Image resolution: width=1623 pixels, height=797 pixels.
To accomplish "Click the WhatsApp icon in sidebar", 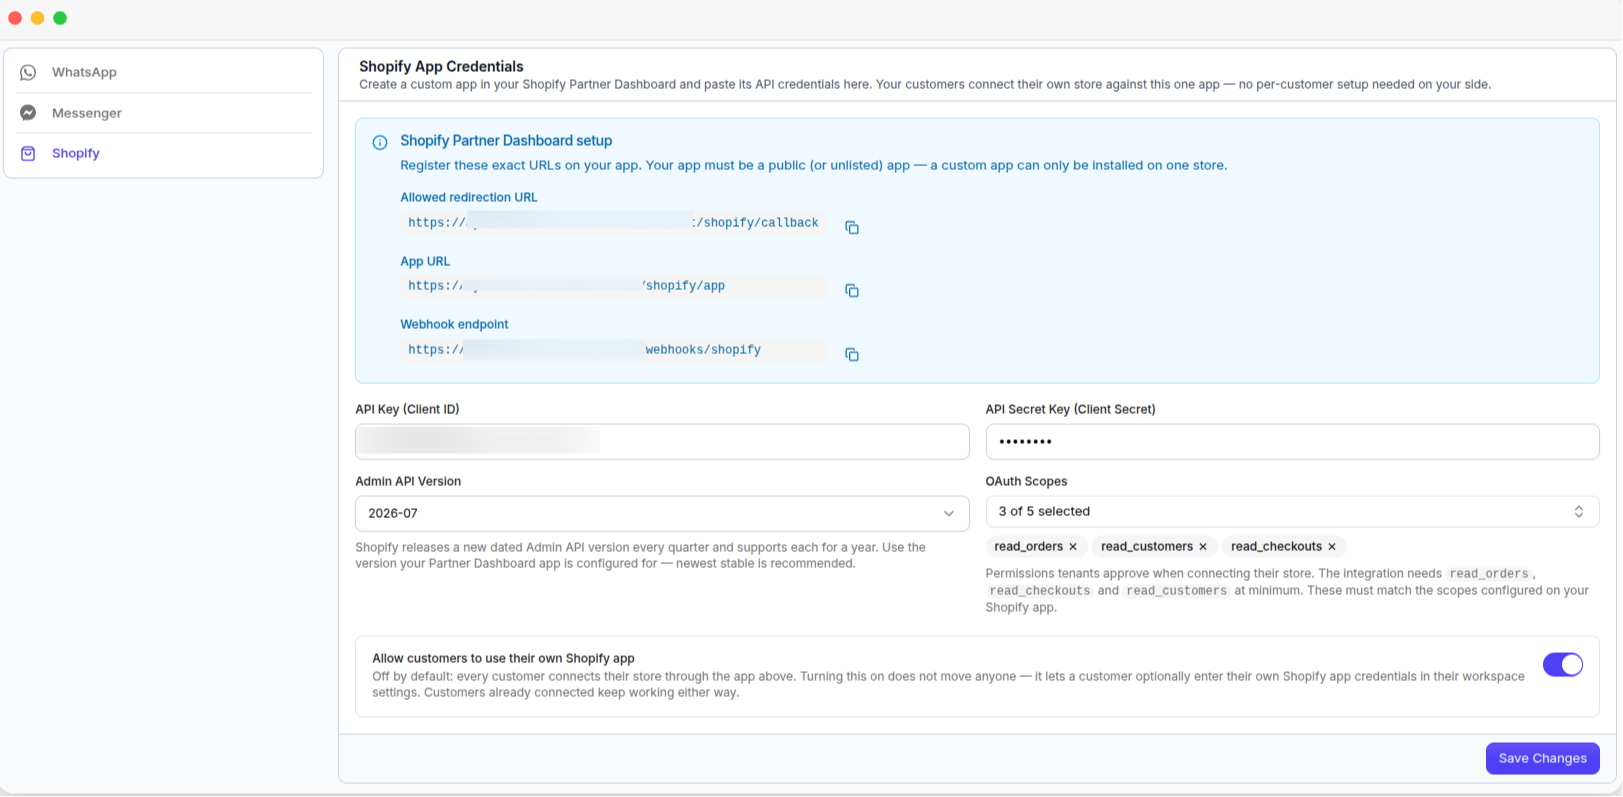I will [28, 72].
